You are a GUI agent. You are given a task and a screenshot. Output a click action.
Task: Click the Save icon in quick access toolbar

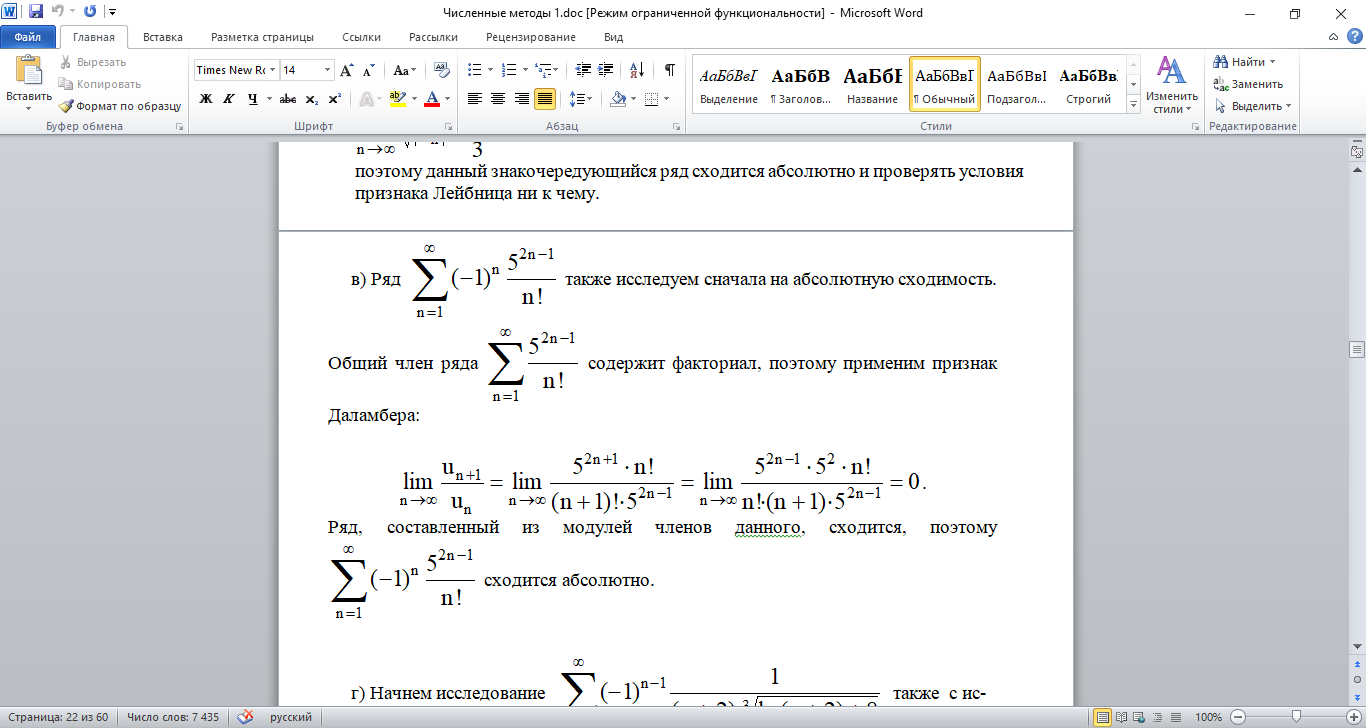click(x=36, y=13)
